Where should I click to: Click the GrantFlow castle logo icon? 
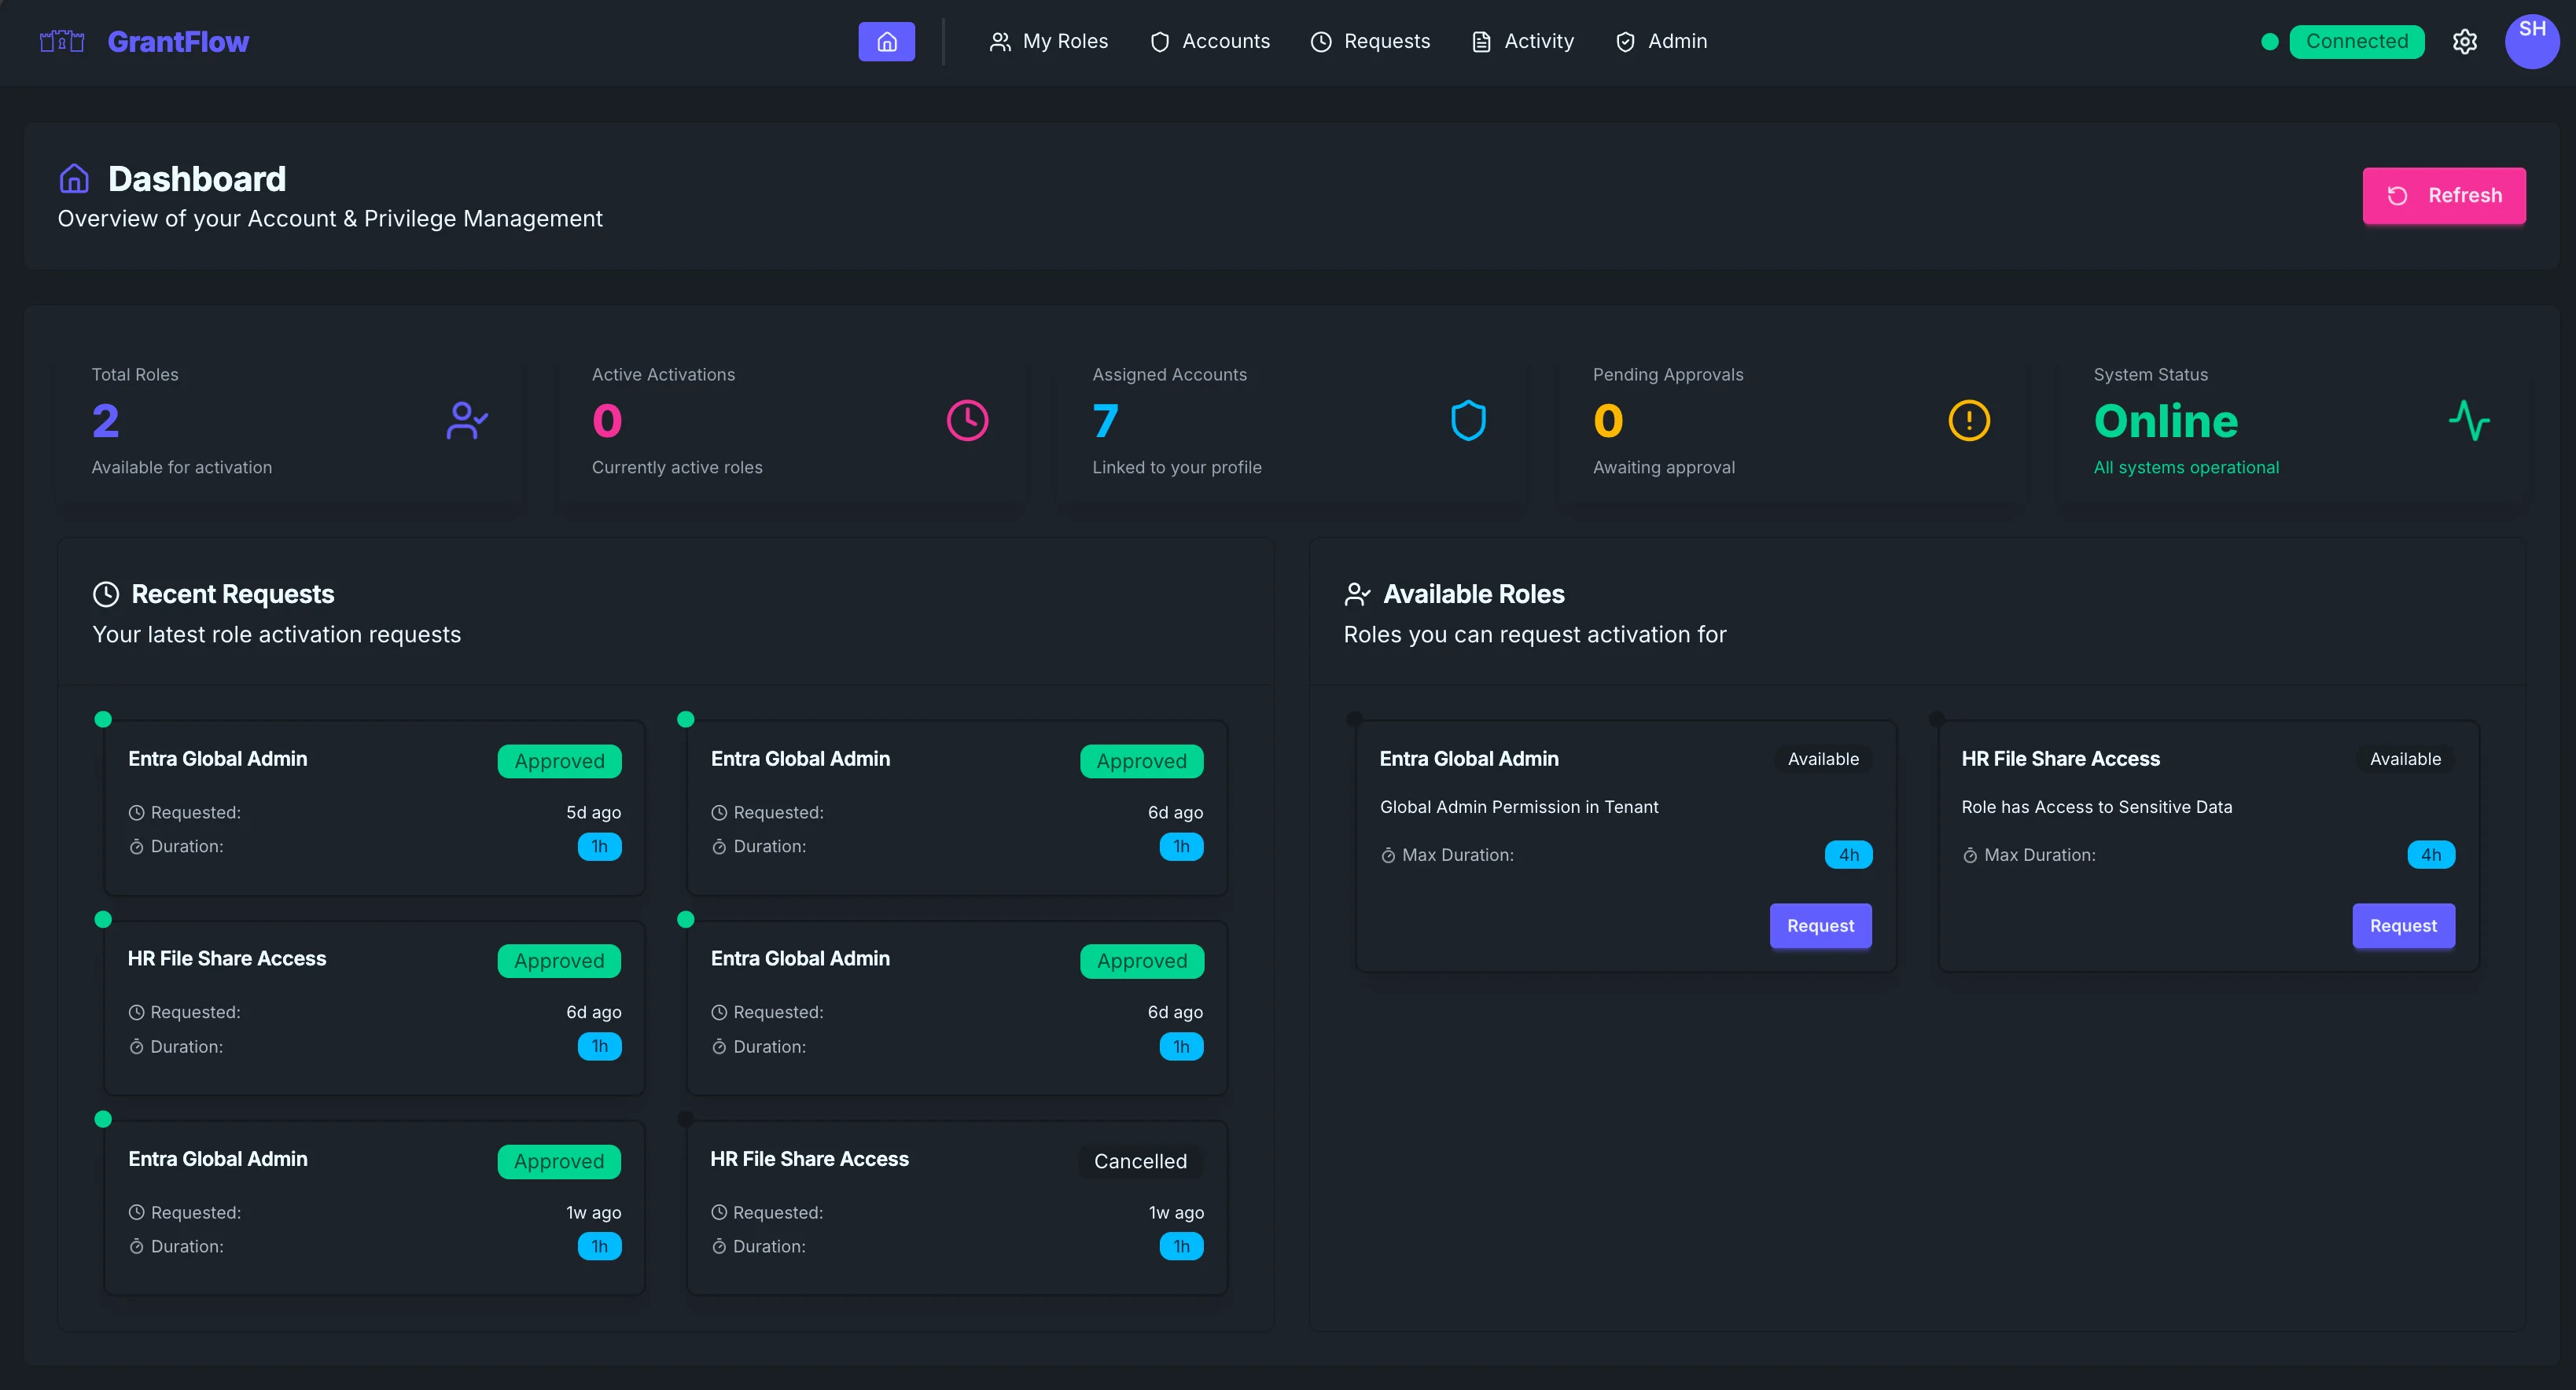[62, 42]
